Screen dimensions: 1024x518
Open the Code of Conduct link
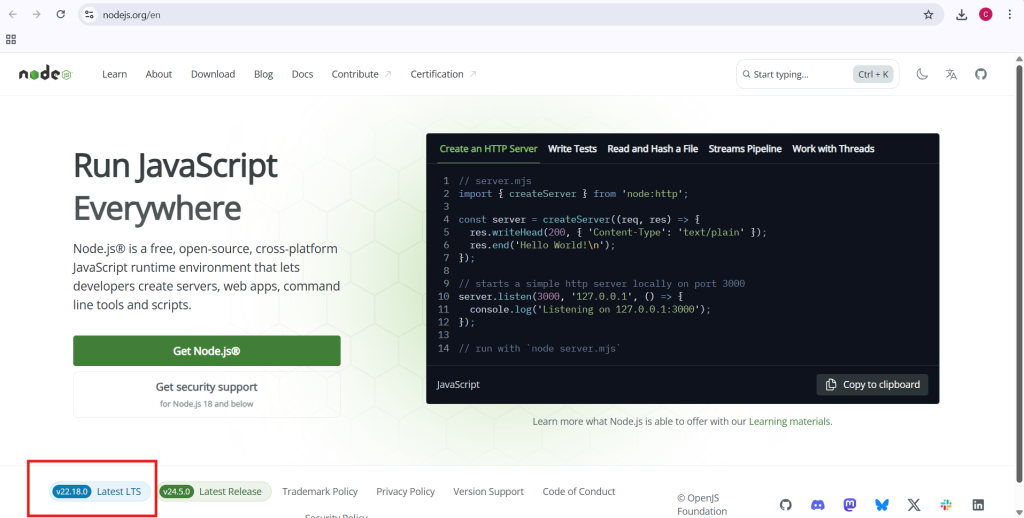pos(579,491)
